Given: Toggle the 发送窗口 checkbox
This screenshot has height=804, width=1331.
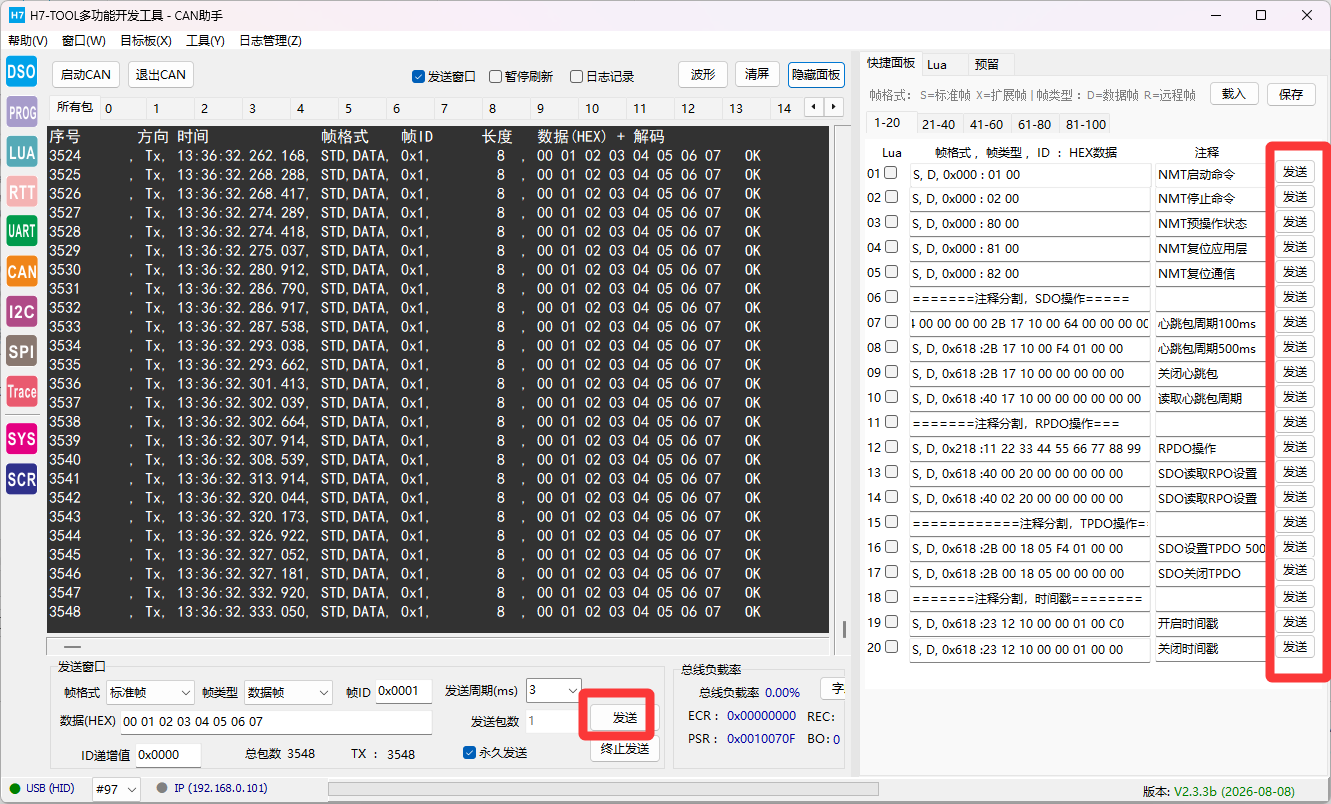Looking at the screenshot, I should (x=419, y=77).
